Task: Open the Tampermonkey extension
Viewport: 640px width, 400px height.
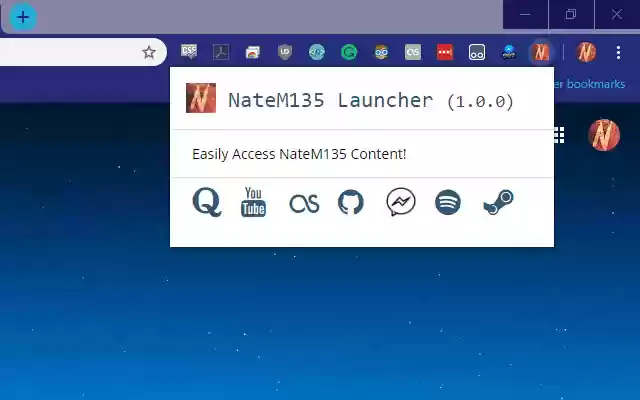Action: (477, 52)
